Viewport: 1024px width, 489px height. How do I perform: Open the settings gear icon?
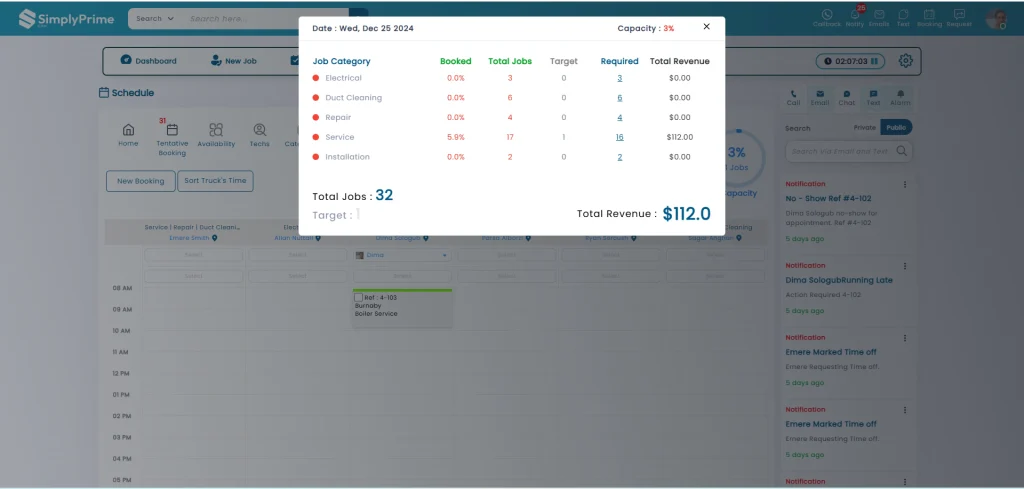tap(905, 61)
